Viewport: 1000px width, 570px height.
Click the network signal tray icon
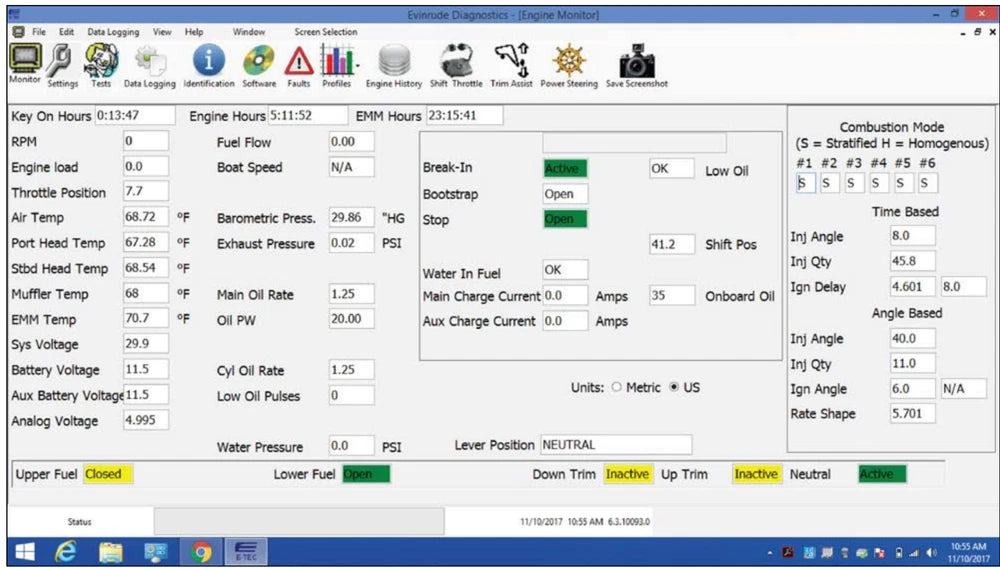[x=915, y=552]
